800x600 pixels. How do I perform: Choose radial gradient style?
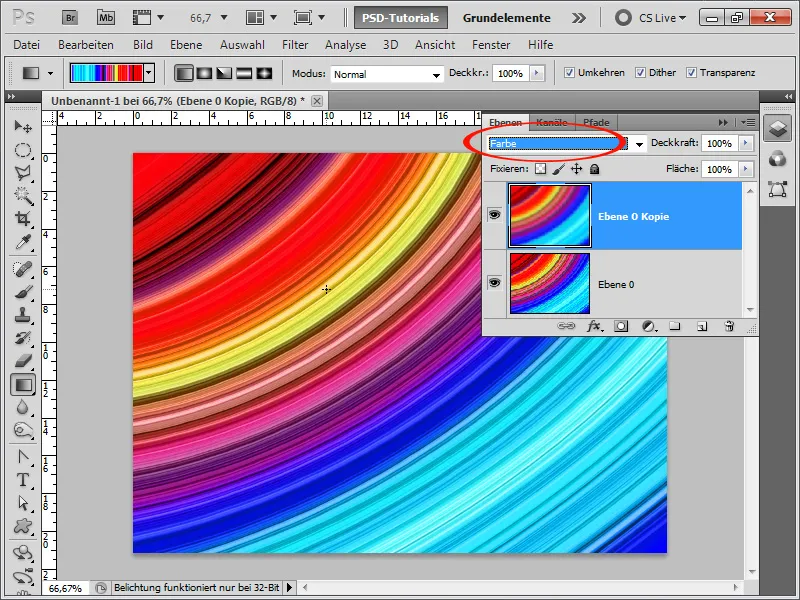pos(204,73)
